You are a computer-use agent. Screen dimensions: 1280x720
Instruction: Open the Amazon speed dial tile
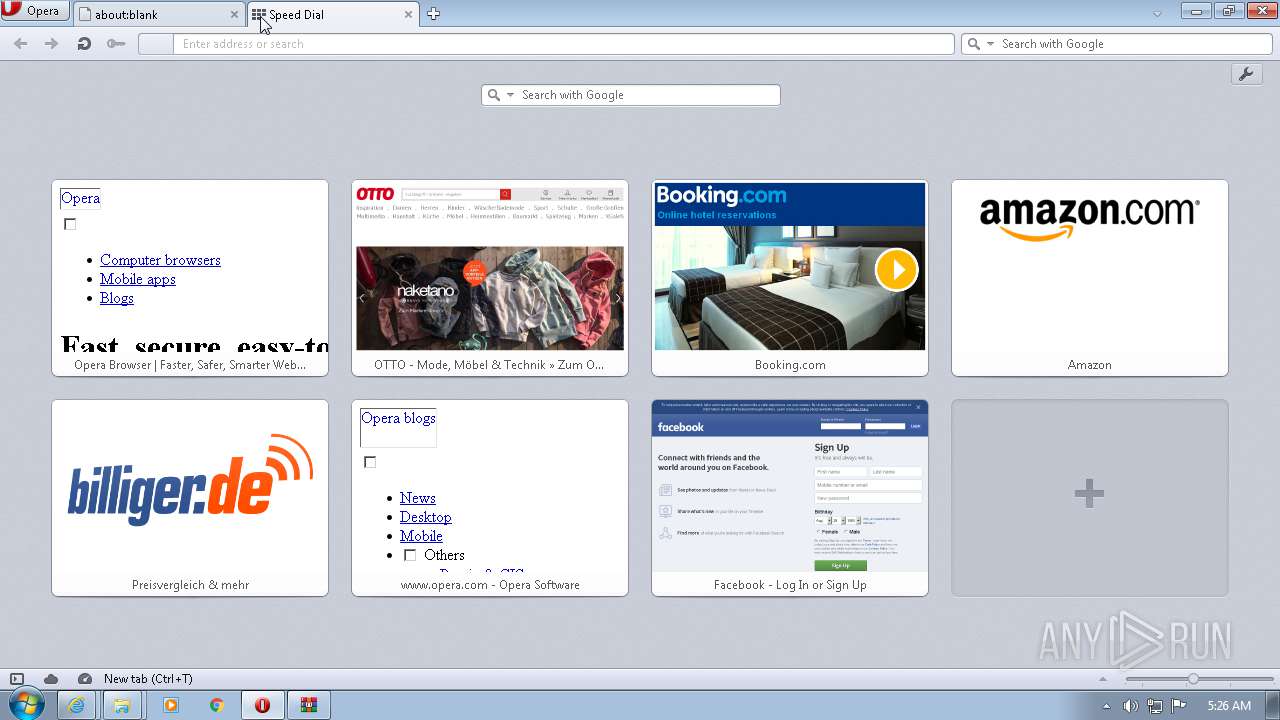click(x=1090, y=278)
